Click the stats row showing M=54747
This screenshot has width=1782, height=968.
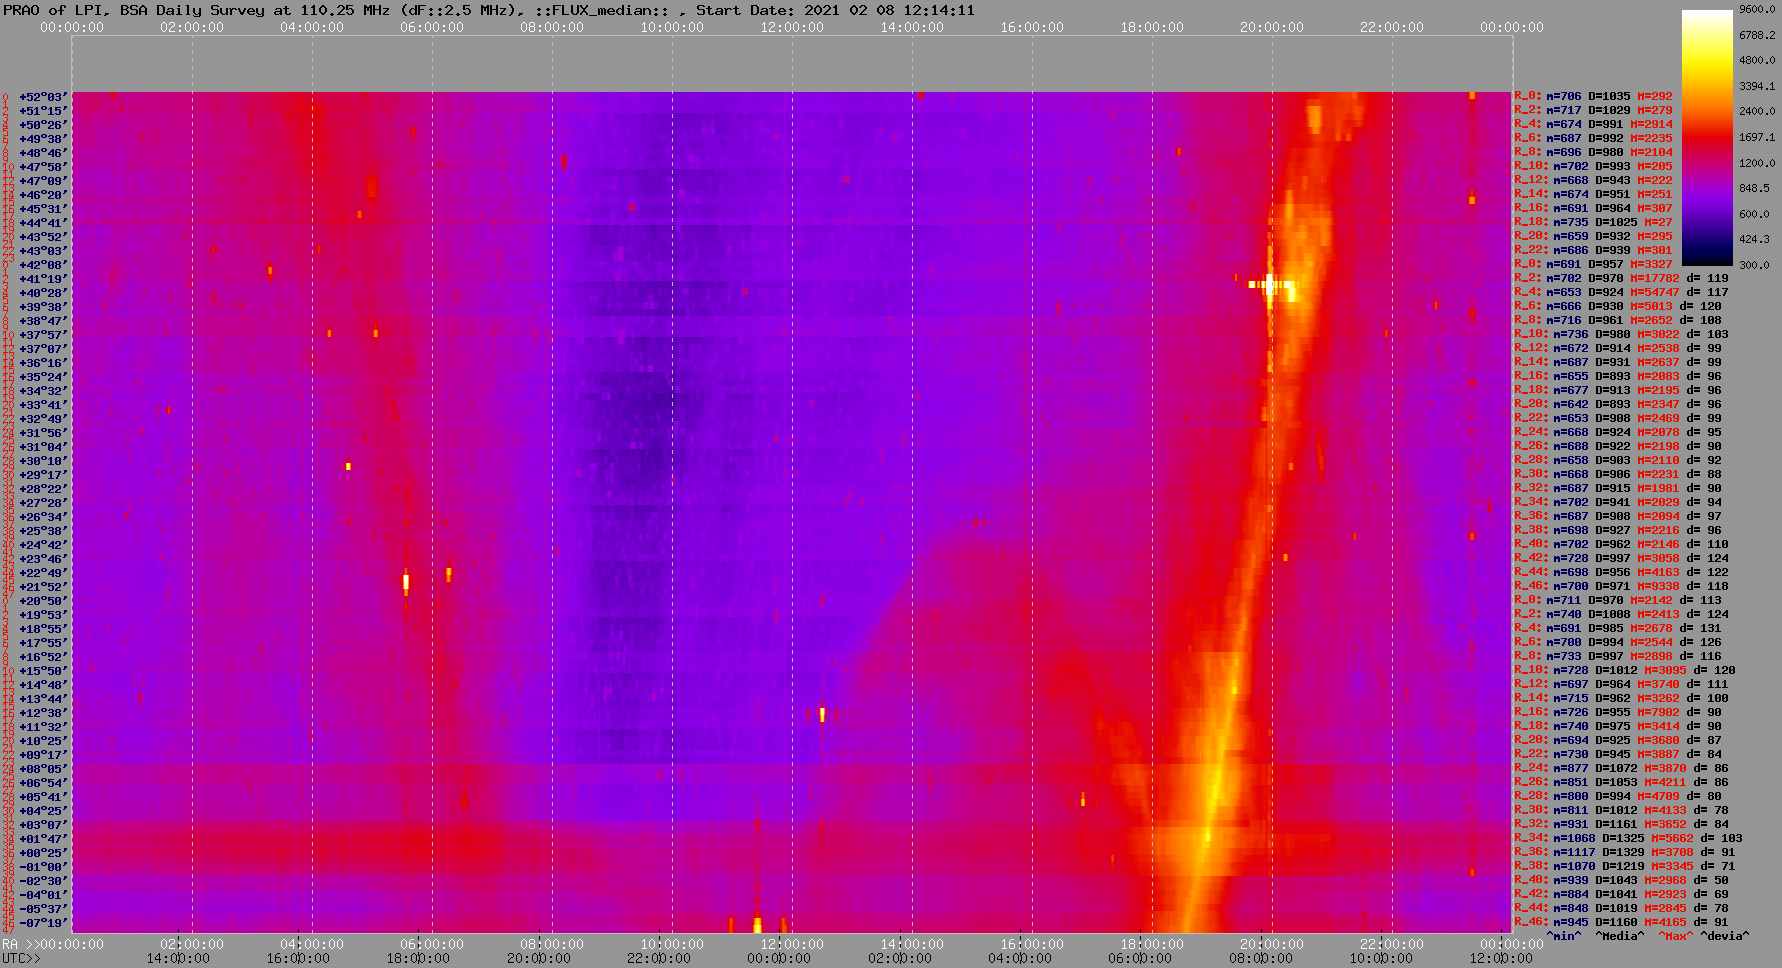coord(1621,293)
